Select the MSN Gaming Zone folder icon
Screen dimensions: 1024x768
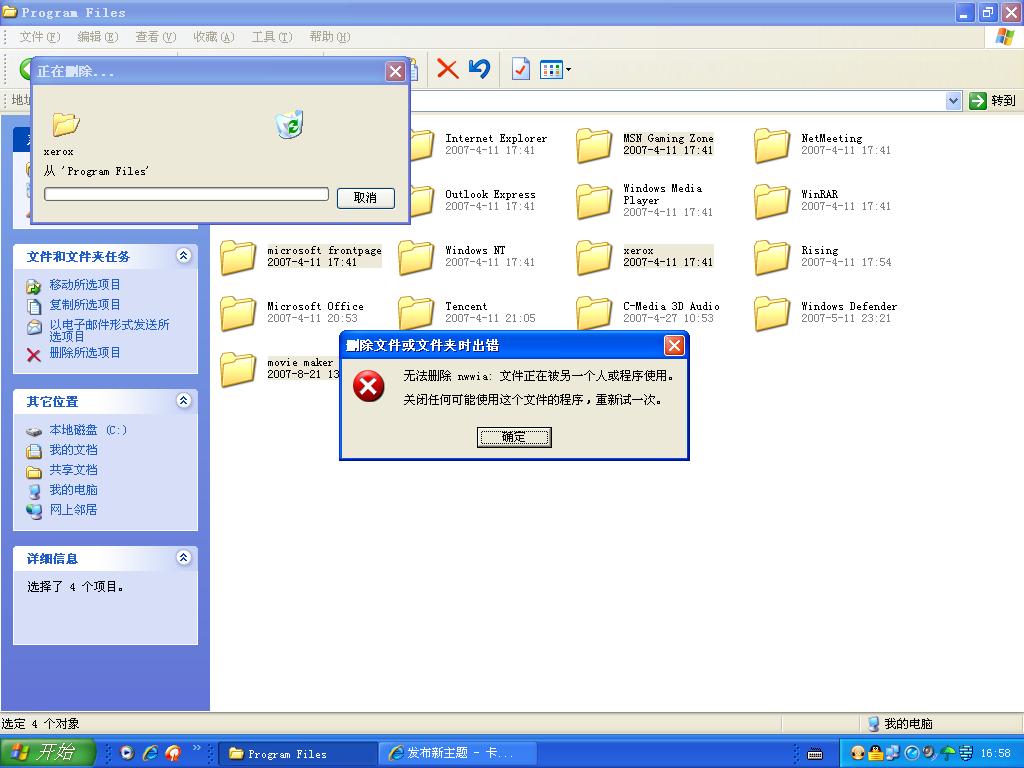[594, 144]
